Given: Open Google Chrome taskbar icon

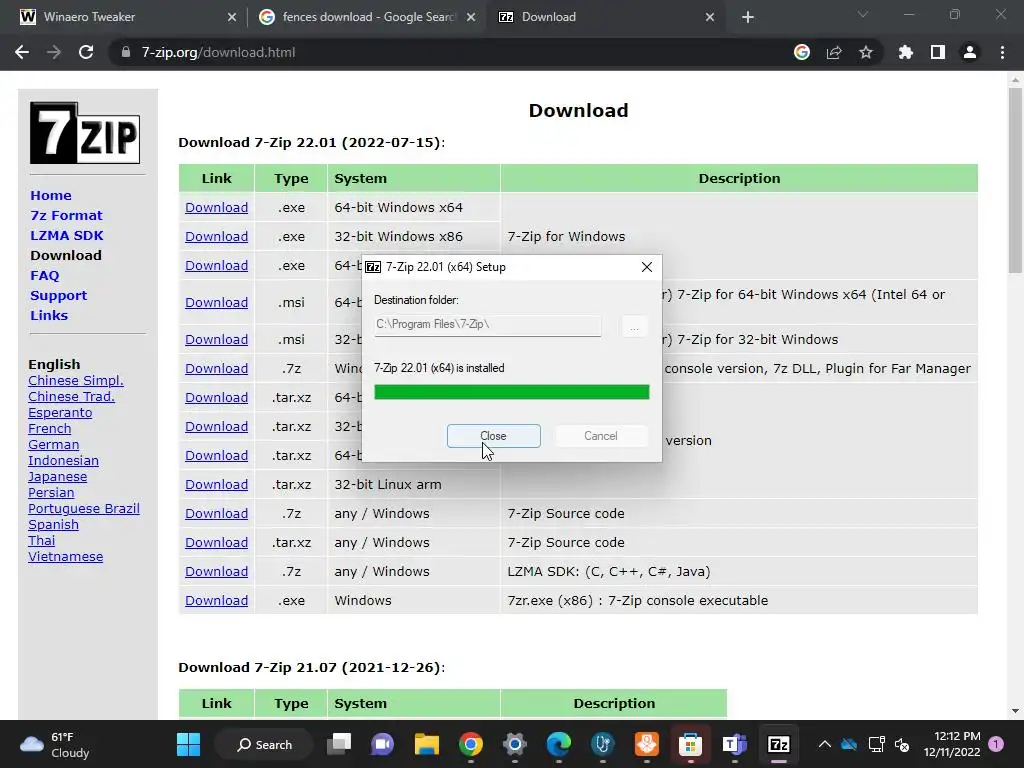Looking at the screenshot, I should [x=471, y=744].
